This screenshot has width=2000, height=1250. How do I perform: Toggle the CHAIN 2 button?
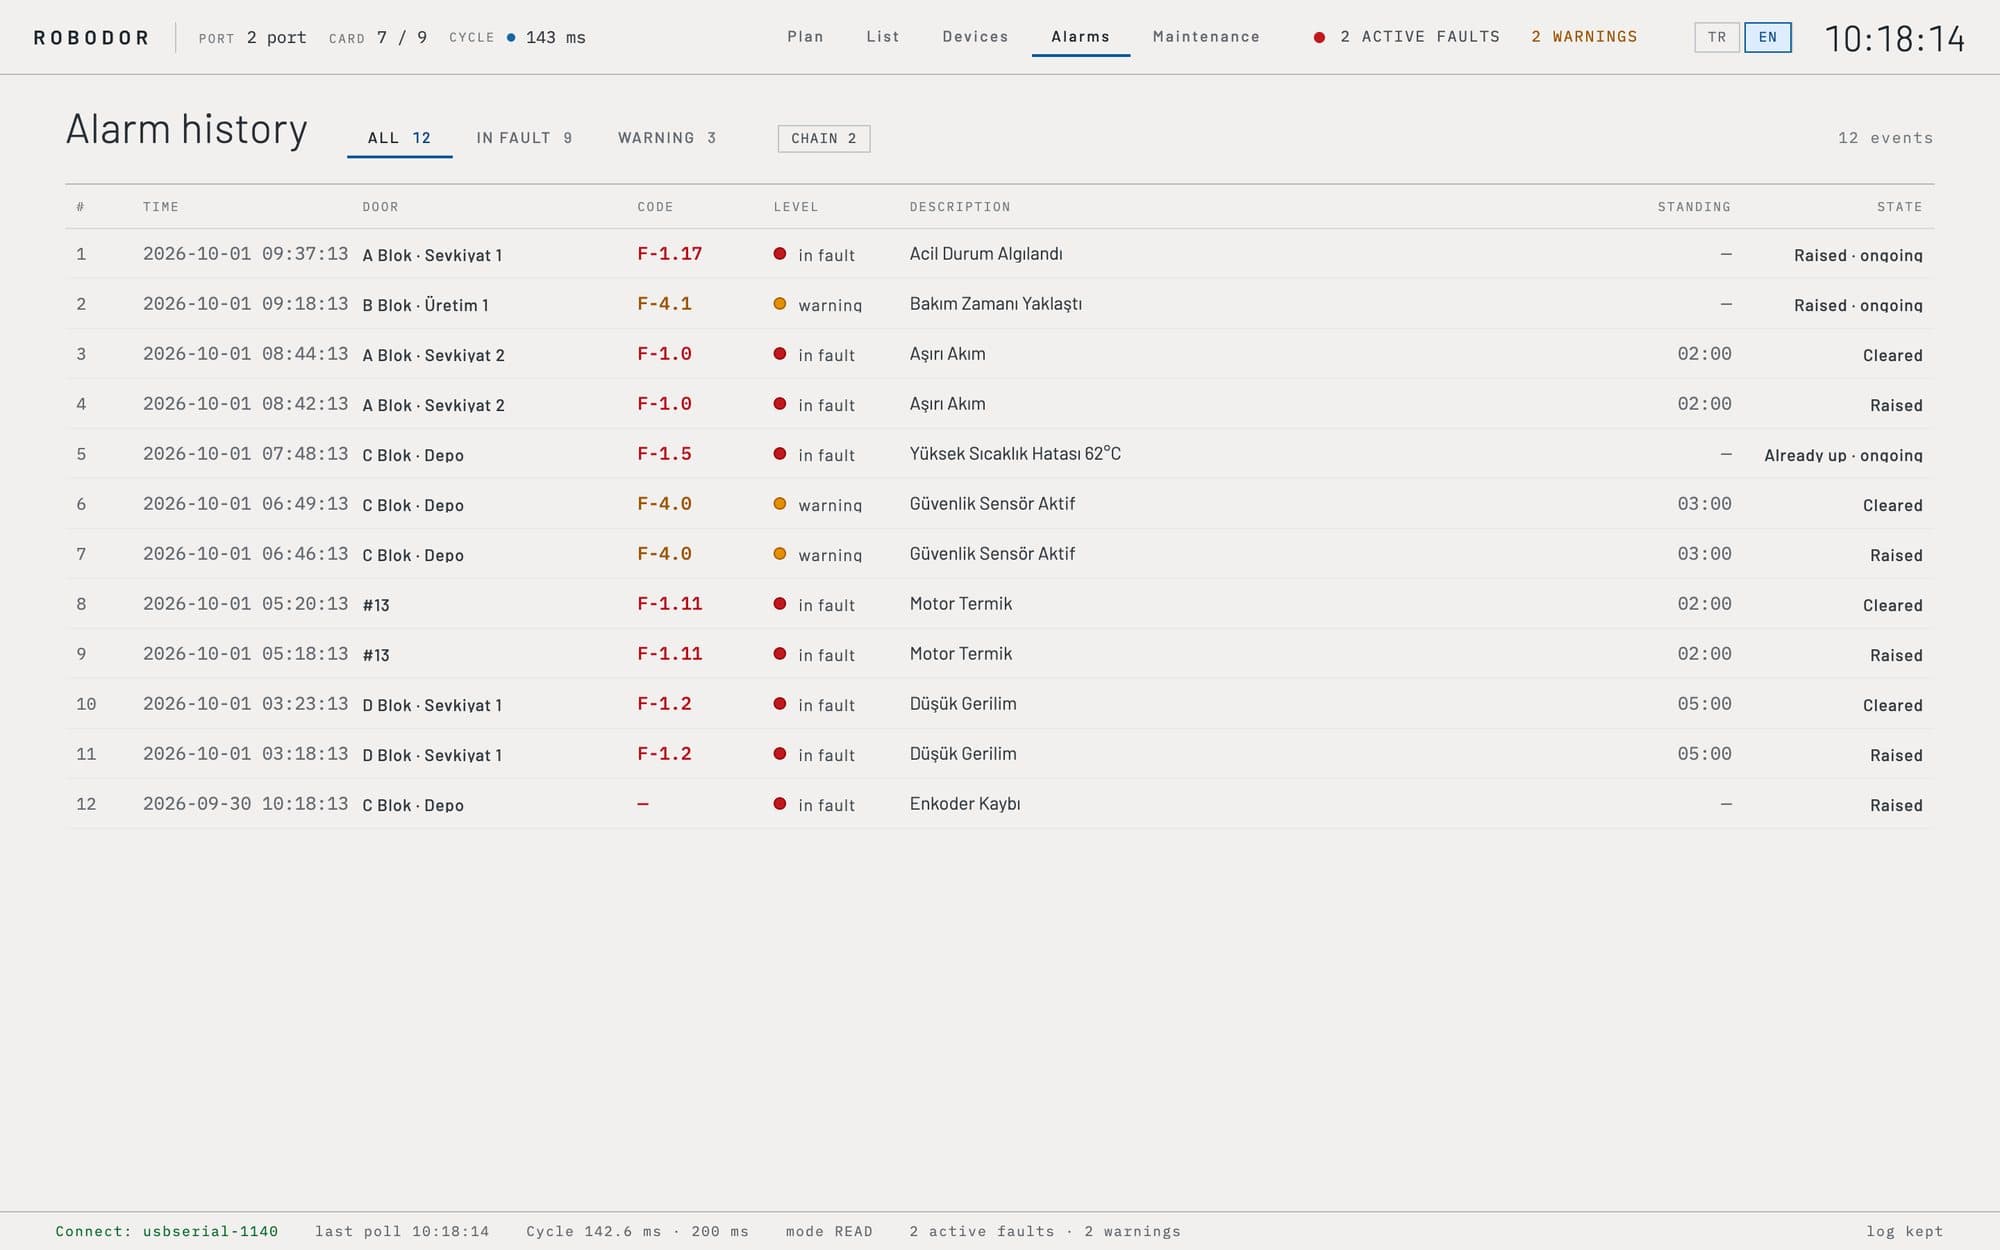click(x=824, y=139)
